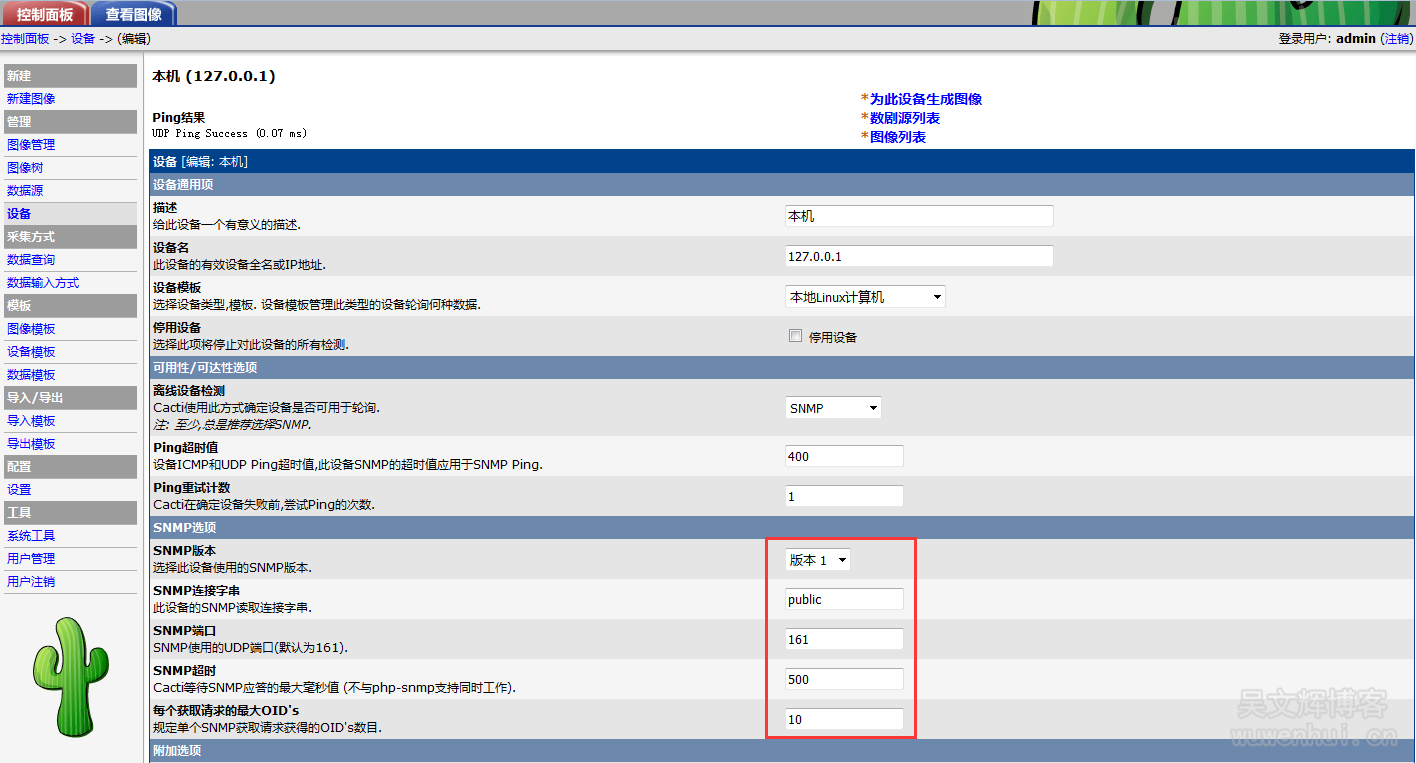The width and height of the screenshot is (1416, 763).
Task: Switch to the 控制面板 tab
Action: click(x=44, y=14)
